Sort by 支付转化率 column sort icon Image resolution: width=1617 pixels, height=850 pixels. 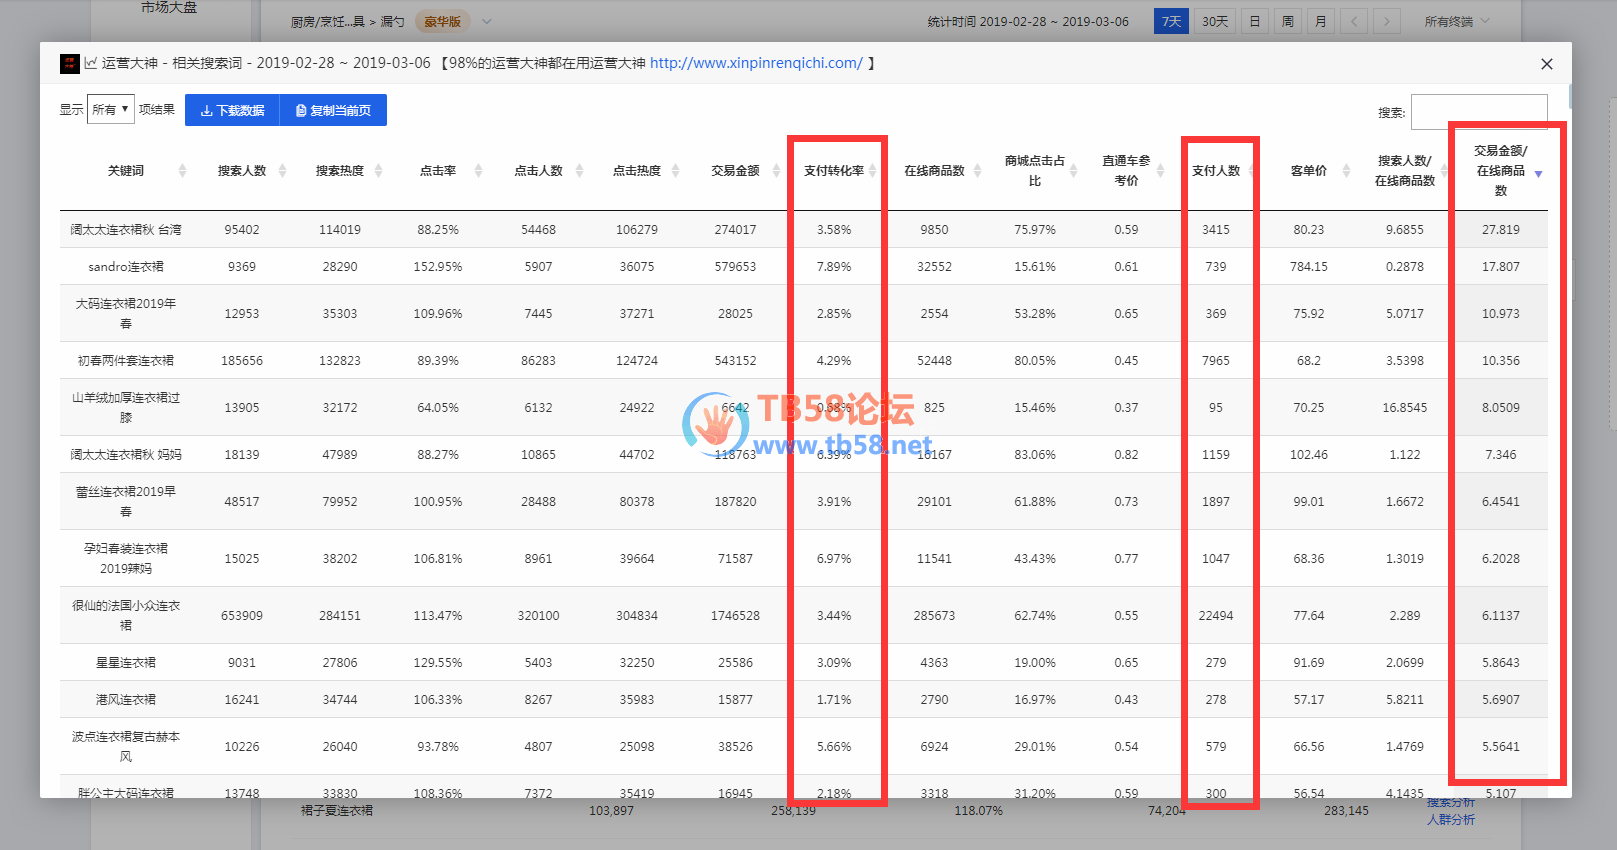pyautogui.click(x=873, y=171)
